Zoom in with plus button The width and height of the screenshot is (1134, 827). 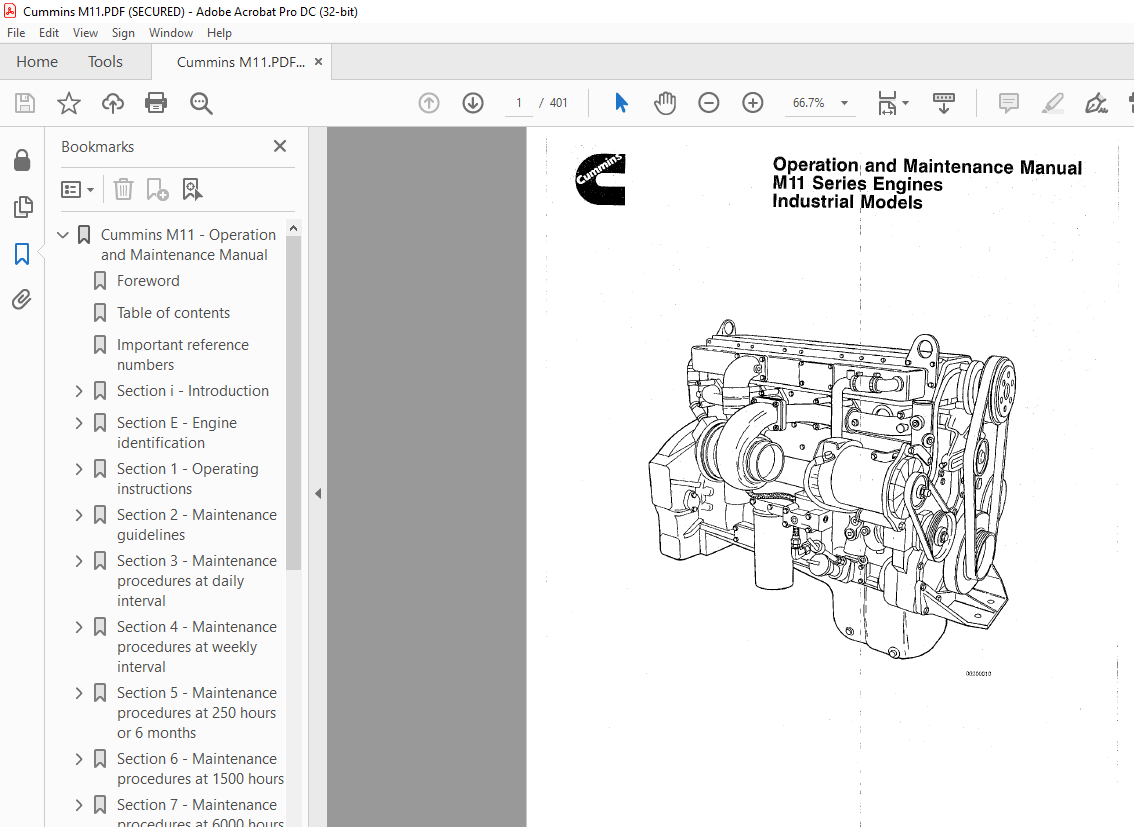click(753, 103)
